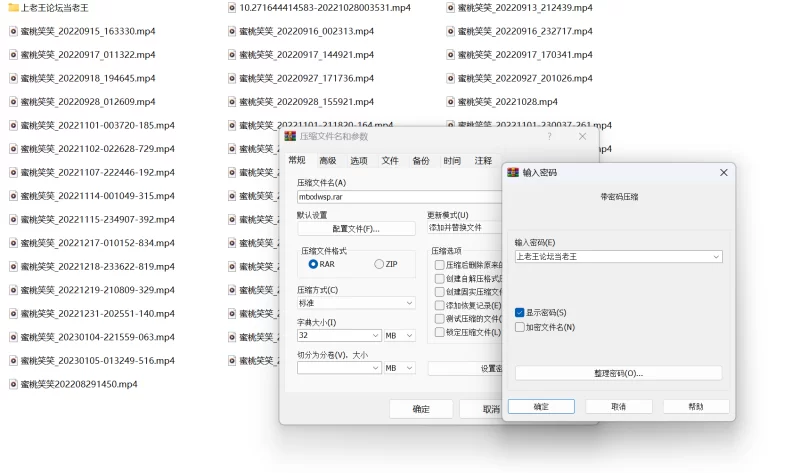Open the 更新模式 dropdown showing 添加并替换文件
800x473 pixels.
point(465,228)
